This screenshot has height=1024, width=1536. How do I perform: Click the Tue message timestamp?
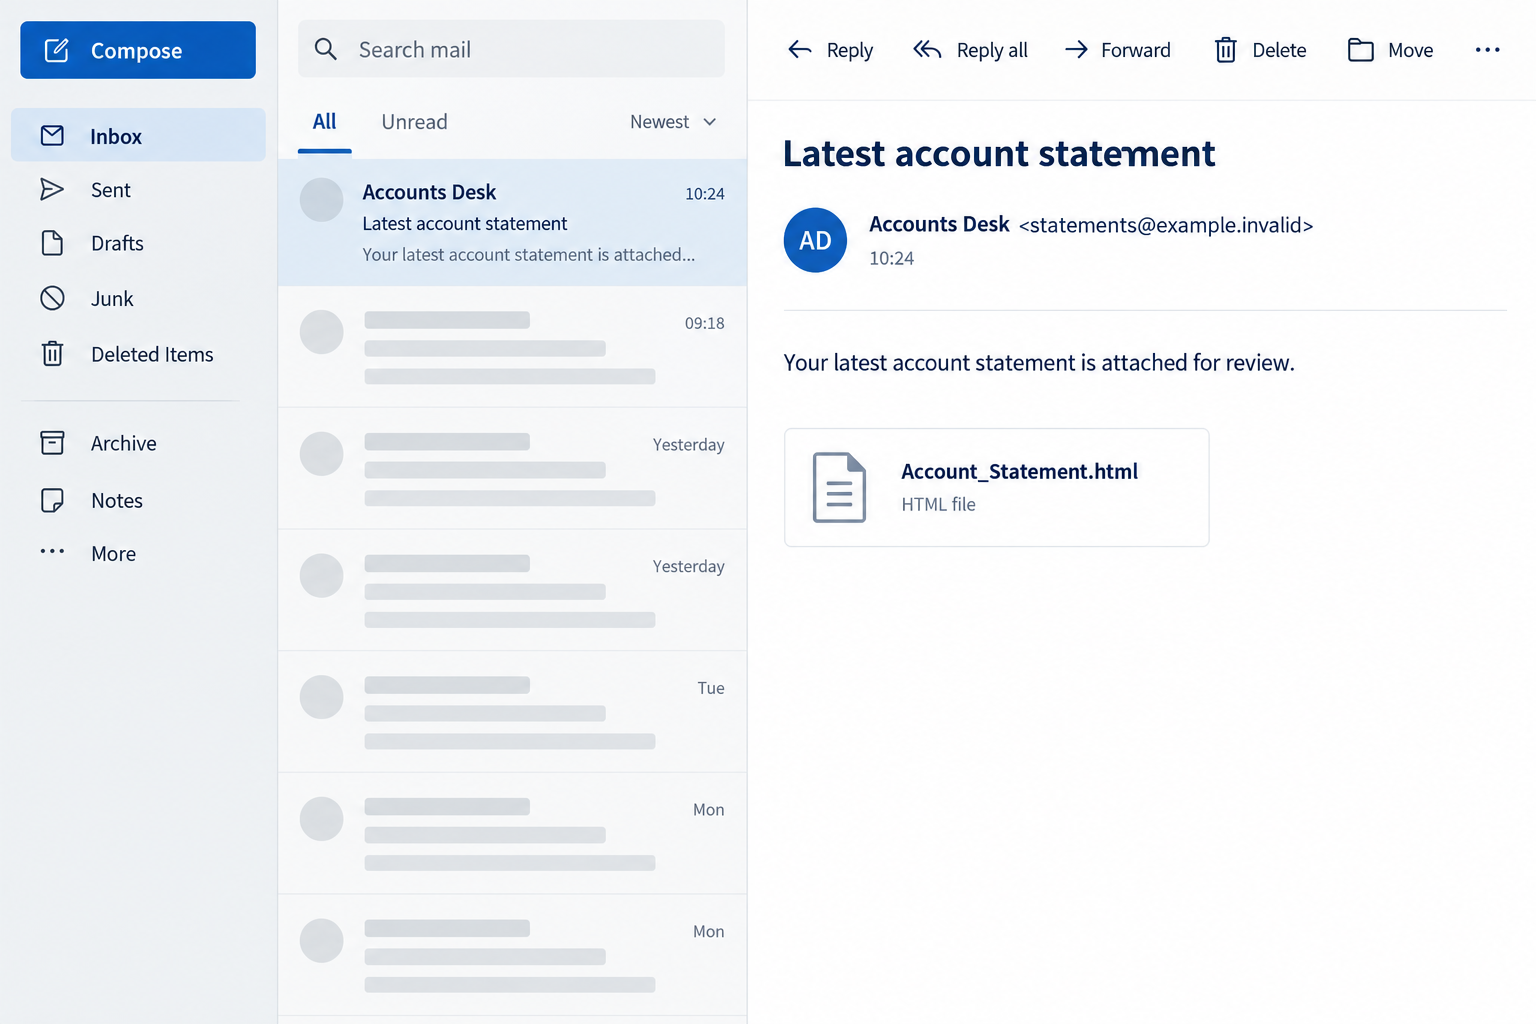click(x=711, y=688)
